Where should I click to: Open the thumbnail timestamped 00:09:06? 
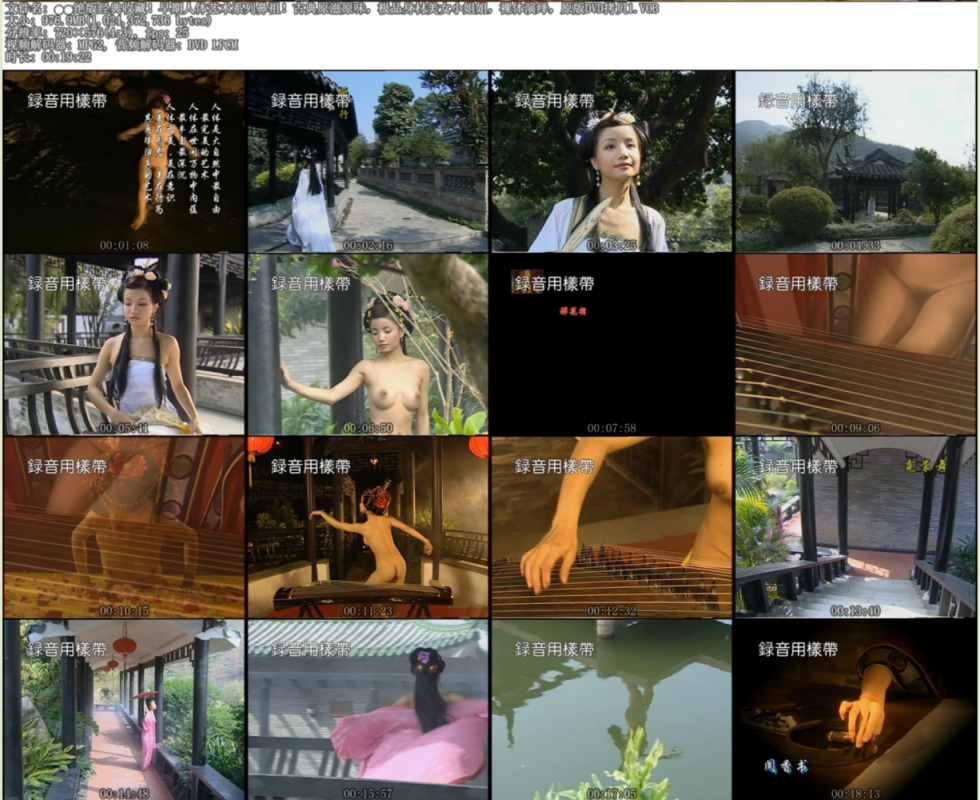[855, 344]
